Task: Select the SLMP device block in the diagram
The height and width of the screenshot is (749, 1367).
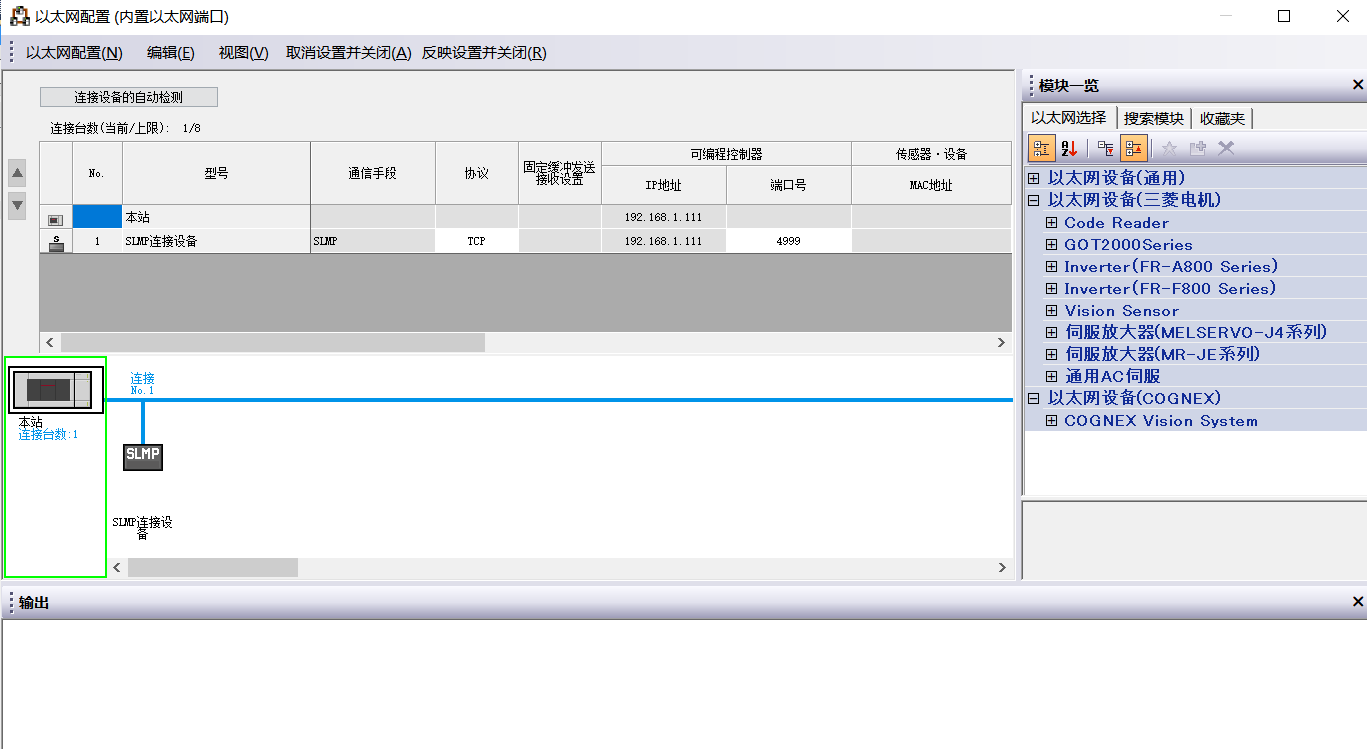Action: [143, 456]
